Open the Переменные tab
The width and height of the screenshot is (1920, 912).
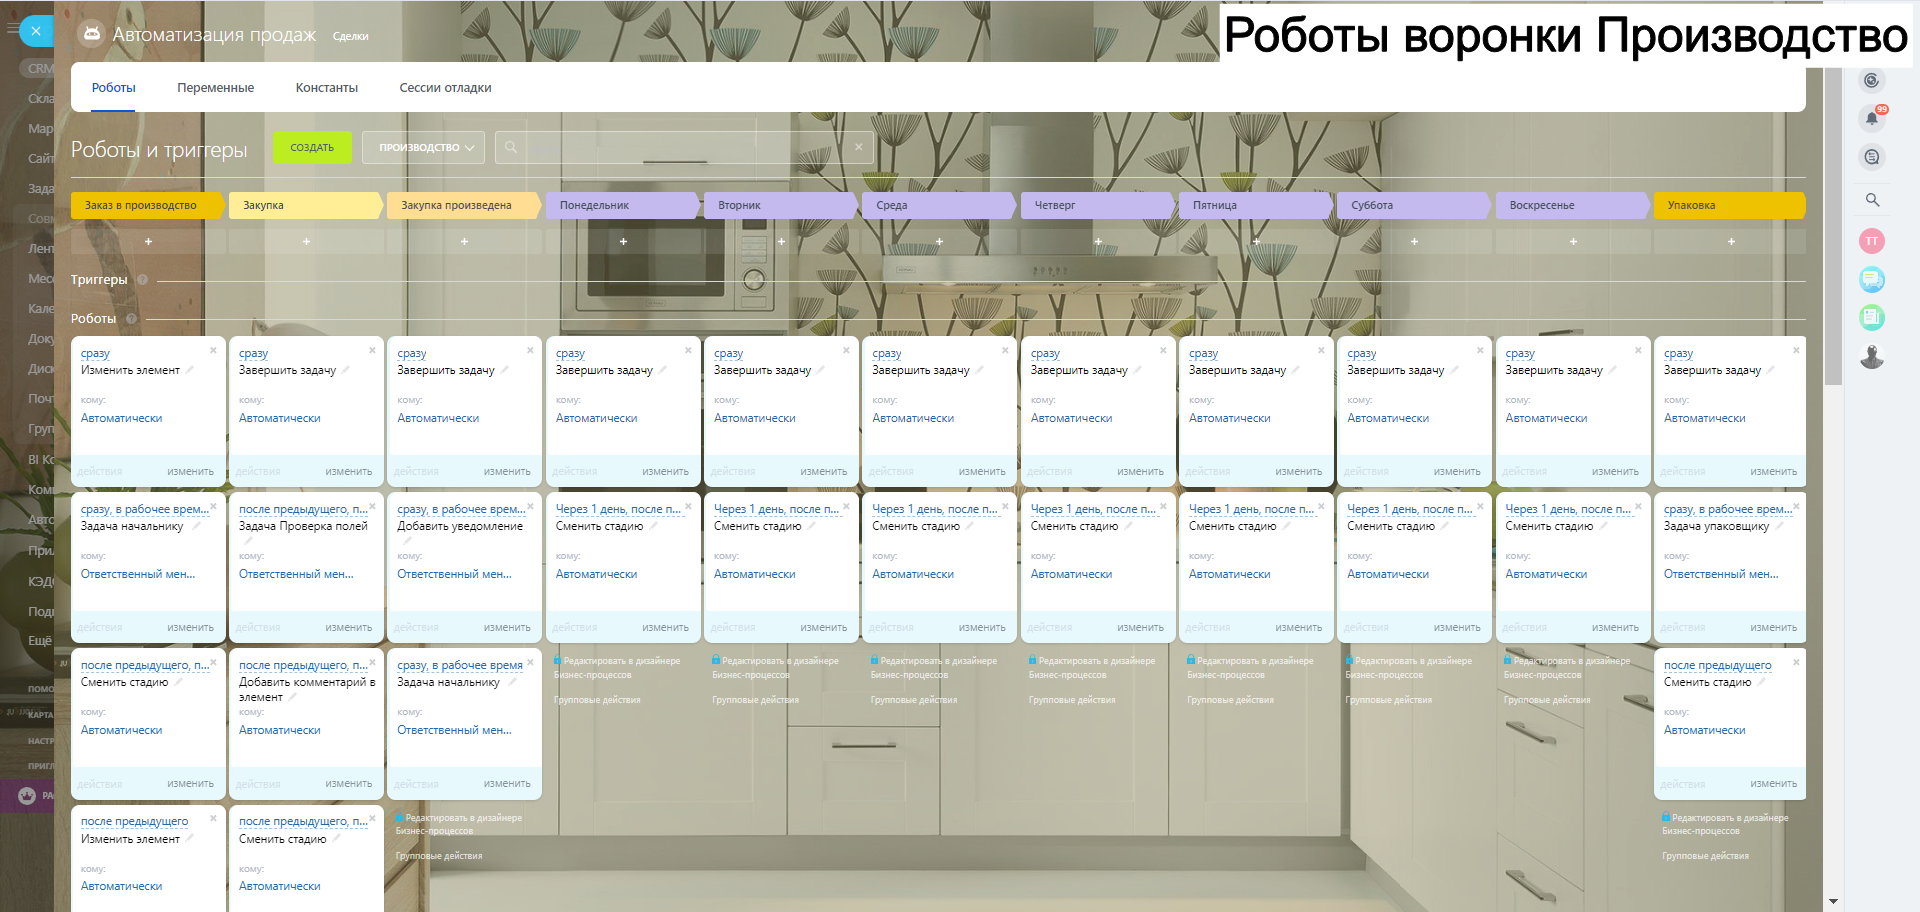216,88
